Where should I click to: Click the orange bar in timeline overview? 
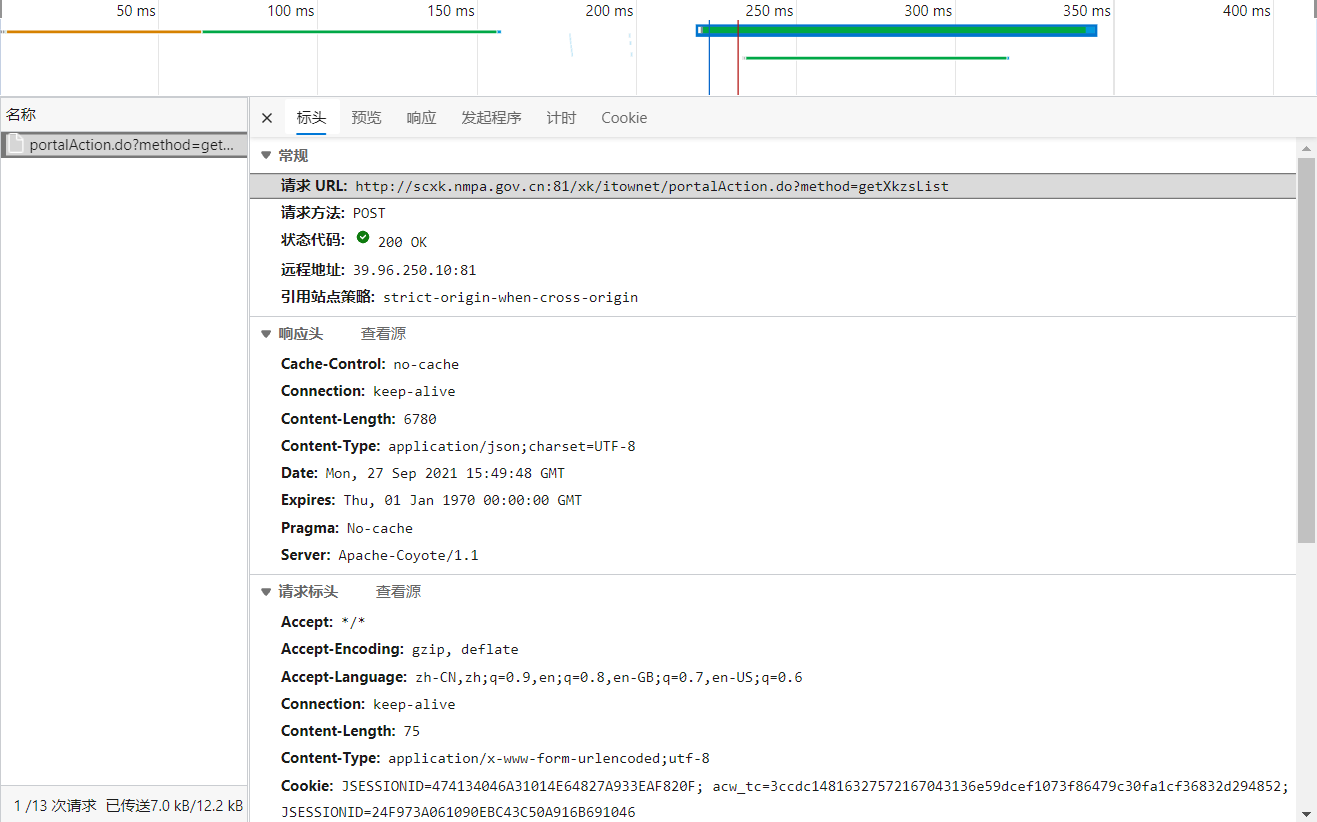coord(104,31)
